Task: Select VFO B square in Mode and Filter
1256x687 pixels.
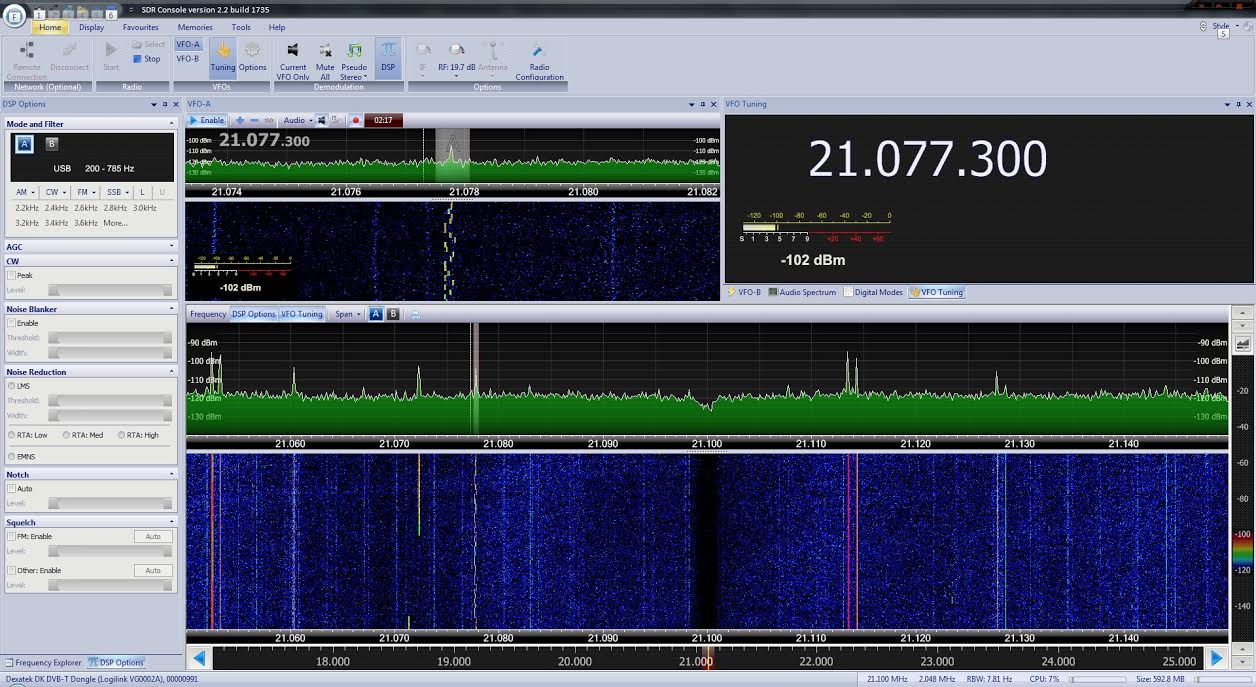Action: tap(52, 144)
